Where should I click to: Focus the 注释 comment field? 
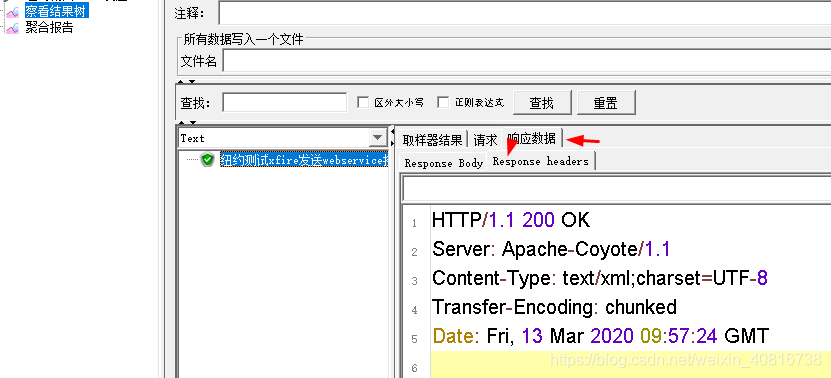525,13
